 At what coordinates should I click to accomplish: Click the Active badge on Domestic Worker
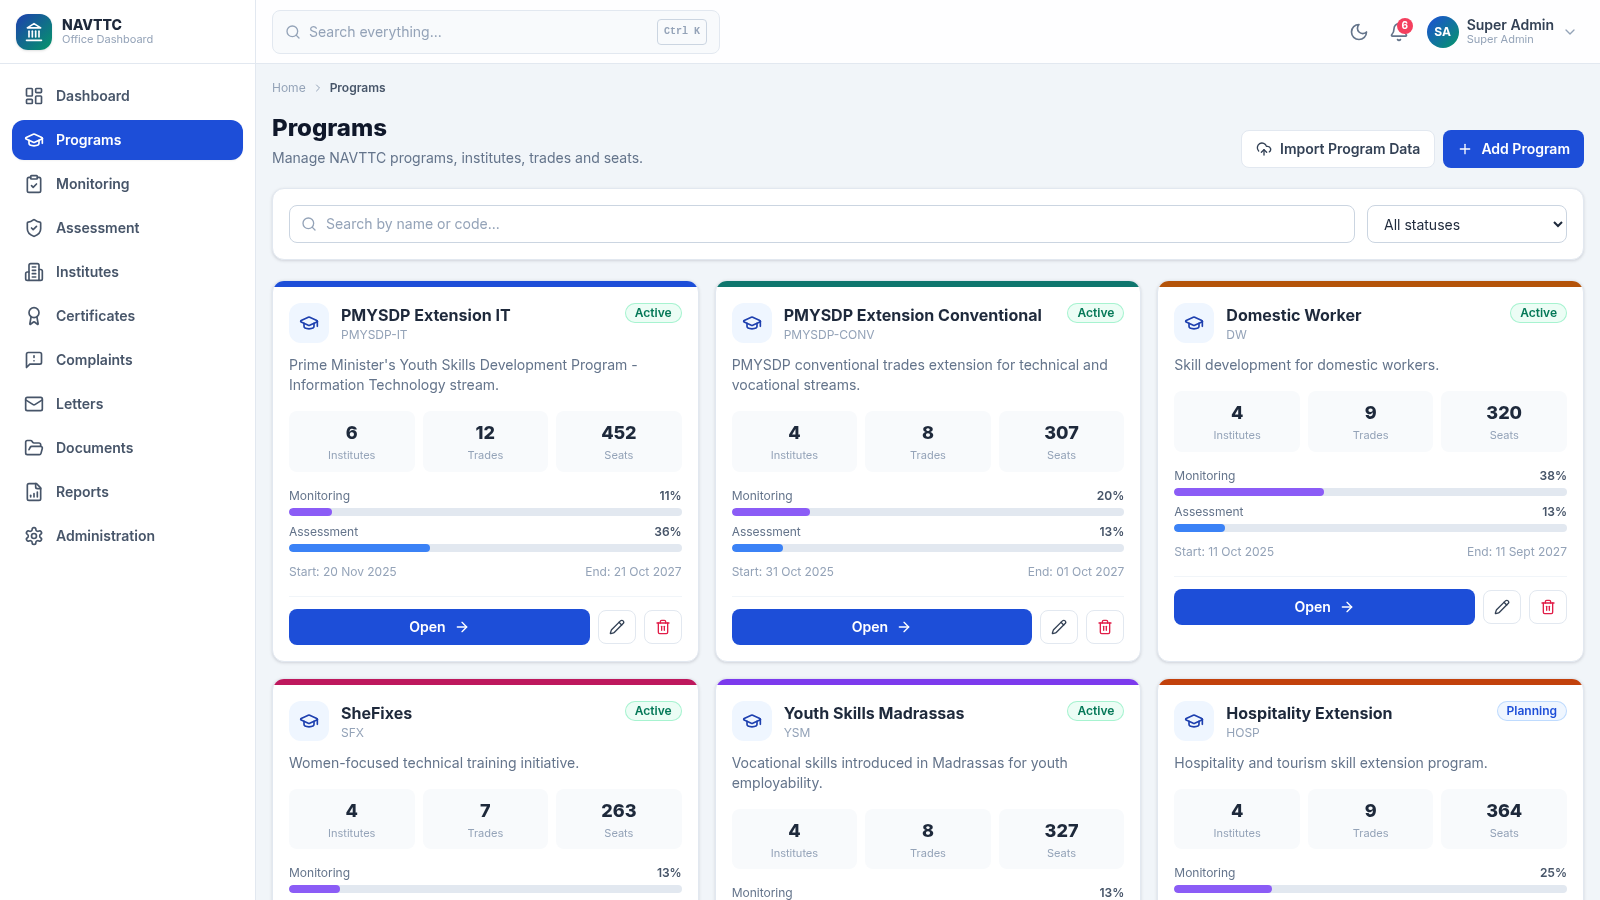[x=1538, y=313]
